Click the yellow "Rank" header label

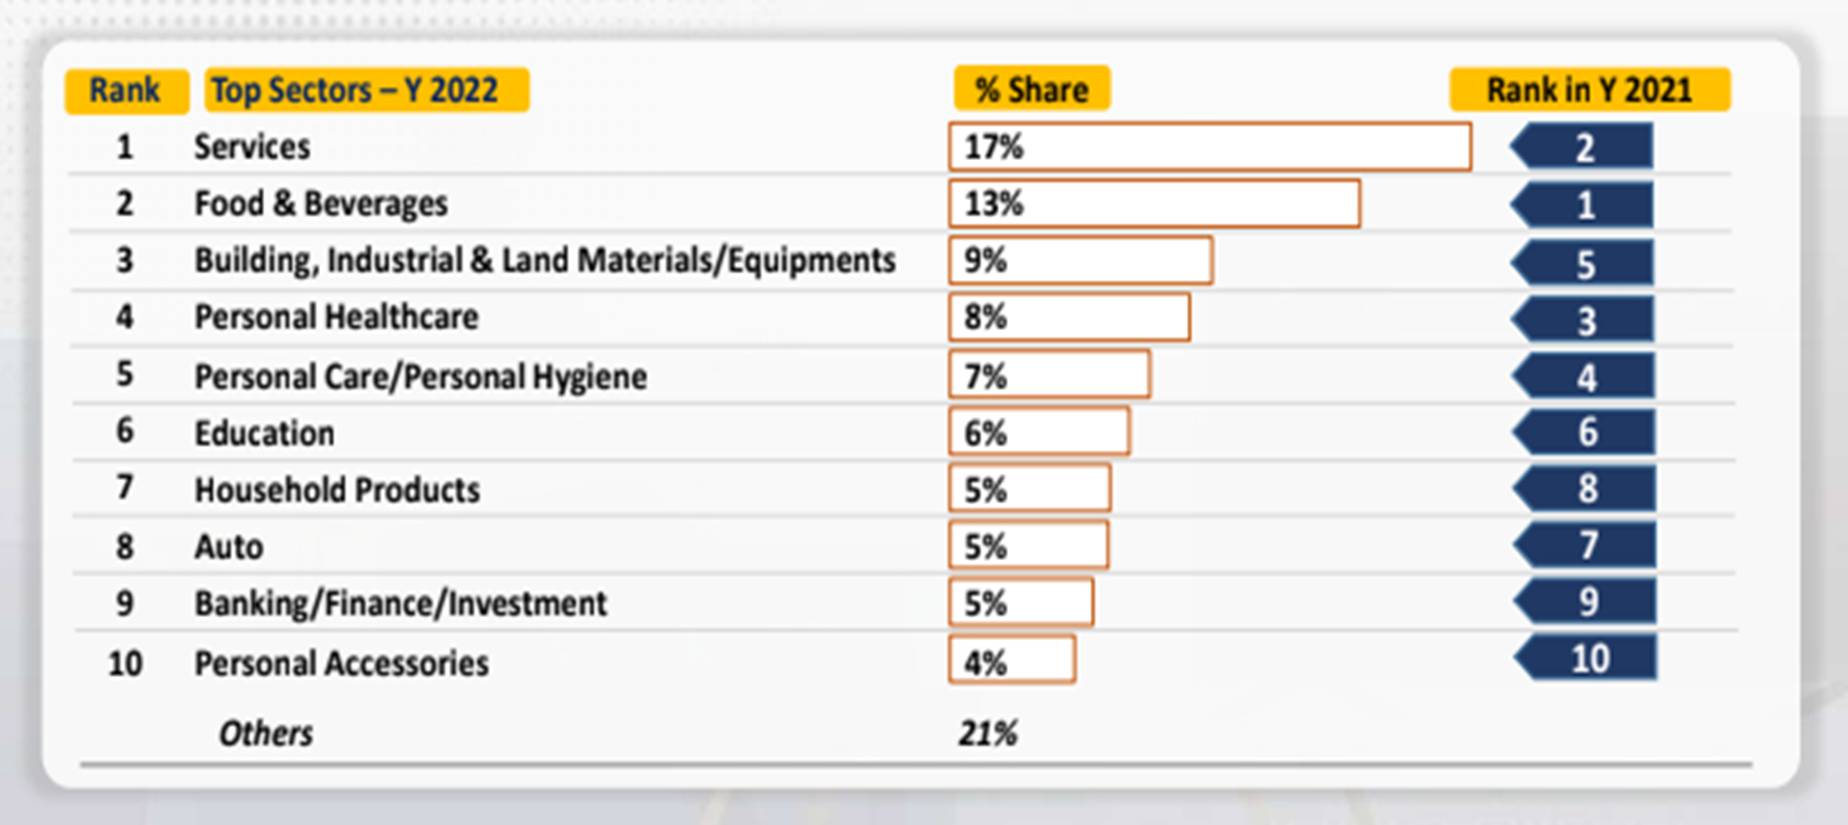click(125, 91)
